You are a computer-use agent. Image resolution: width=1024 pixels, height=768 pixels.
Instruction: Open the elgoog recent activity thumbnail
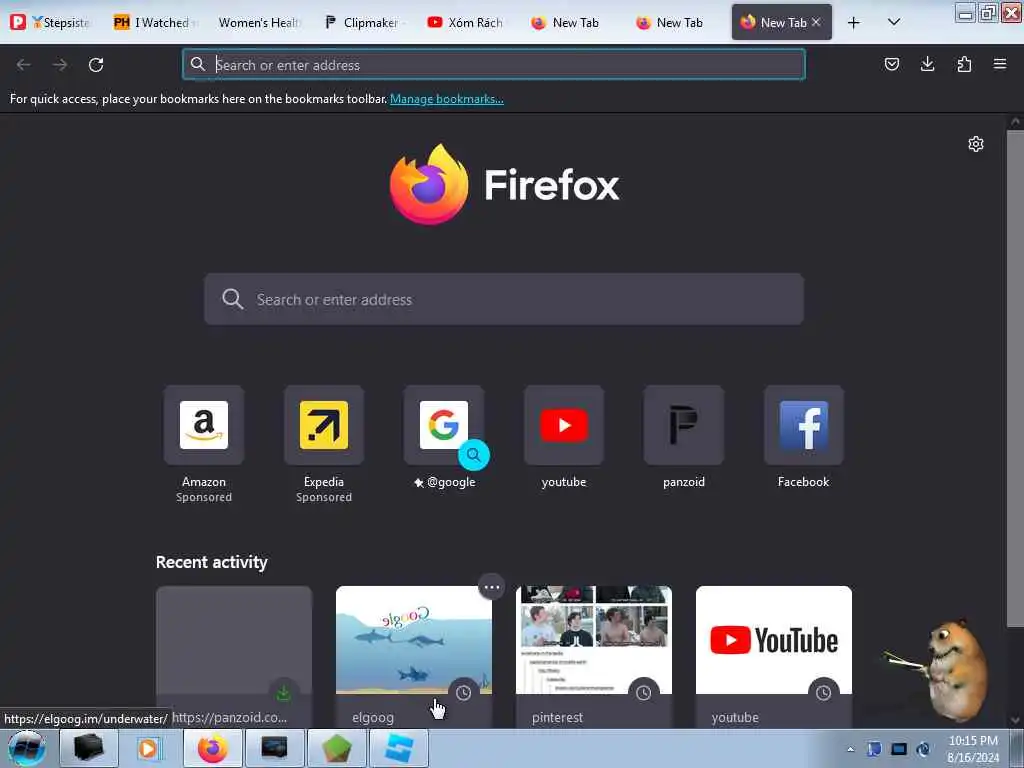coord(414,640)
